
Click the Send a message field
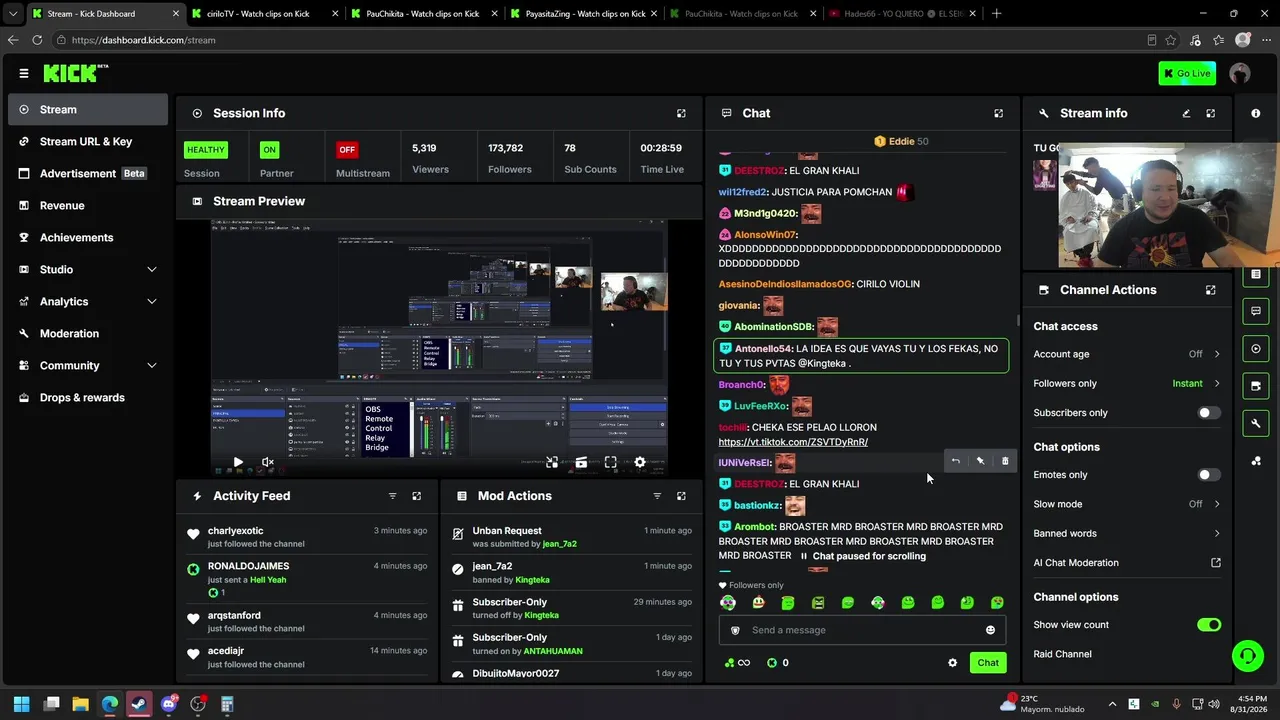coord(861,630)
